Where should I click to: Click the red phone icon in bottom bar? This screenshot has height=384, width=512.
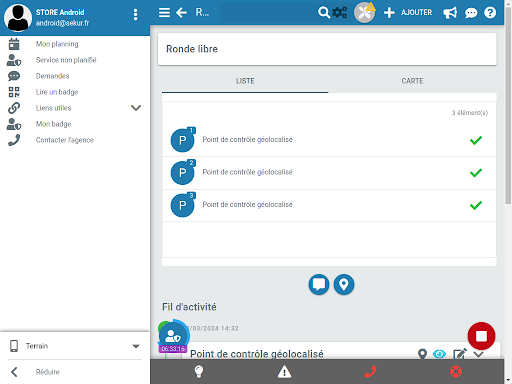[370, 371]
